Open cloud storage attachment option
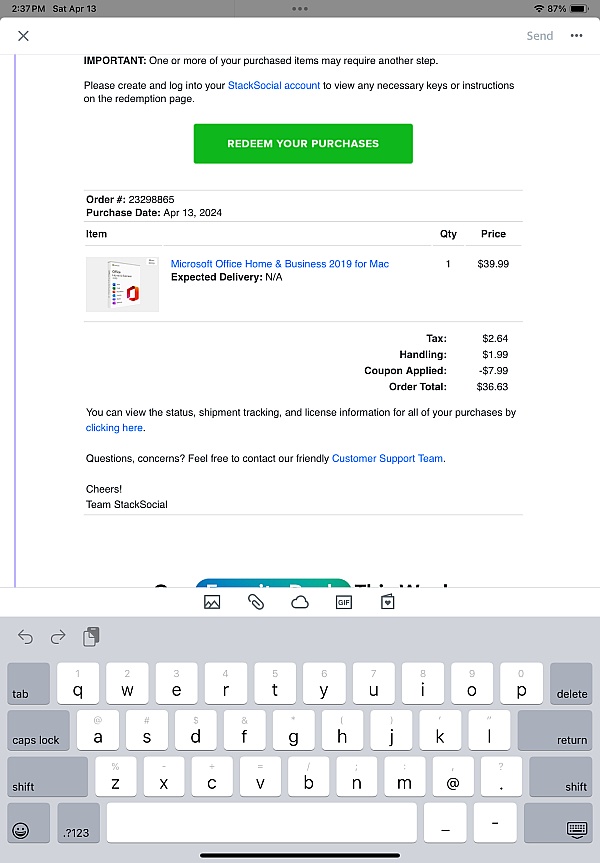 tap(299, 602)
